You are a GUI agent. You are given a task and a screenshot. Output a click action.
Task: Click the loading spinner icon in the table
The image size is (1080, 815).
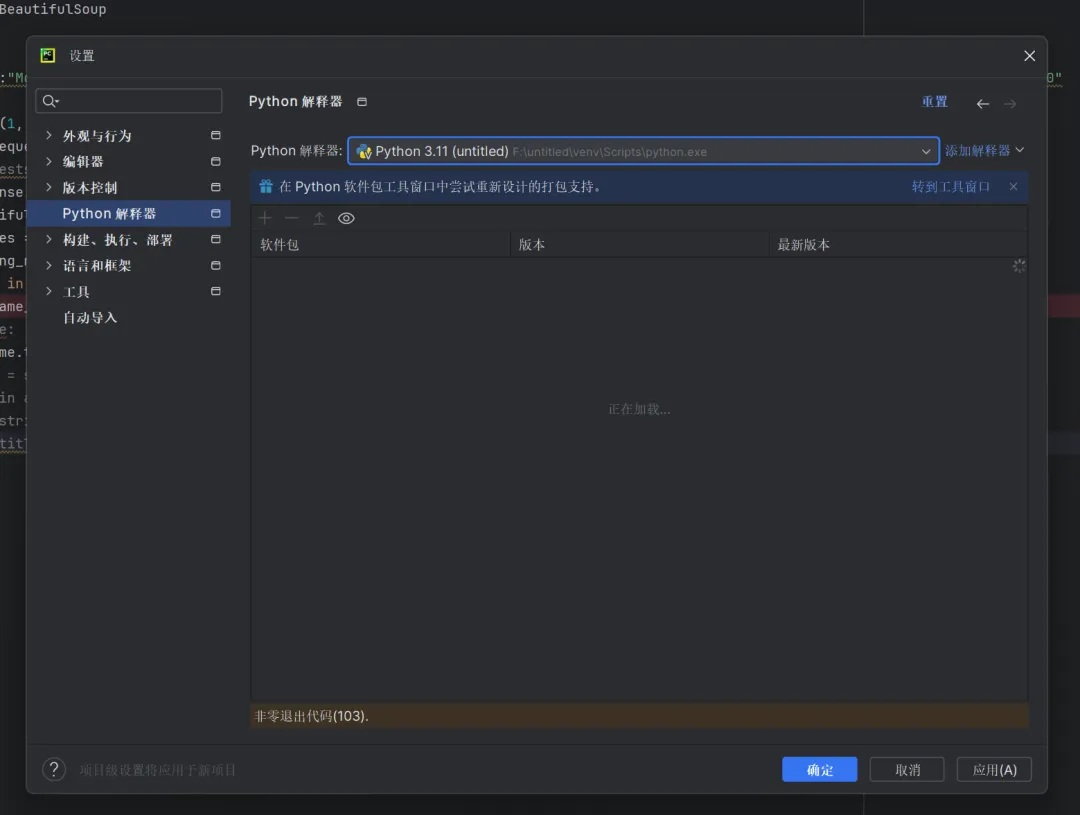[1019, 266]
